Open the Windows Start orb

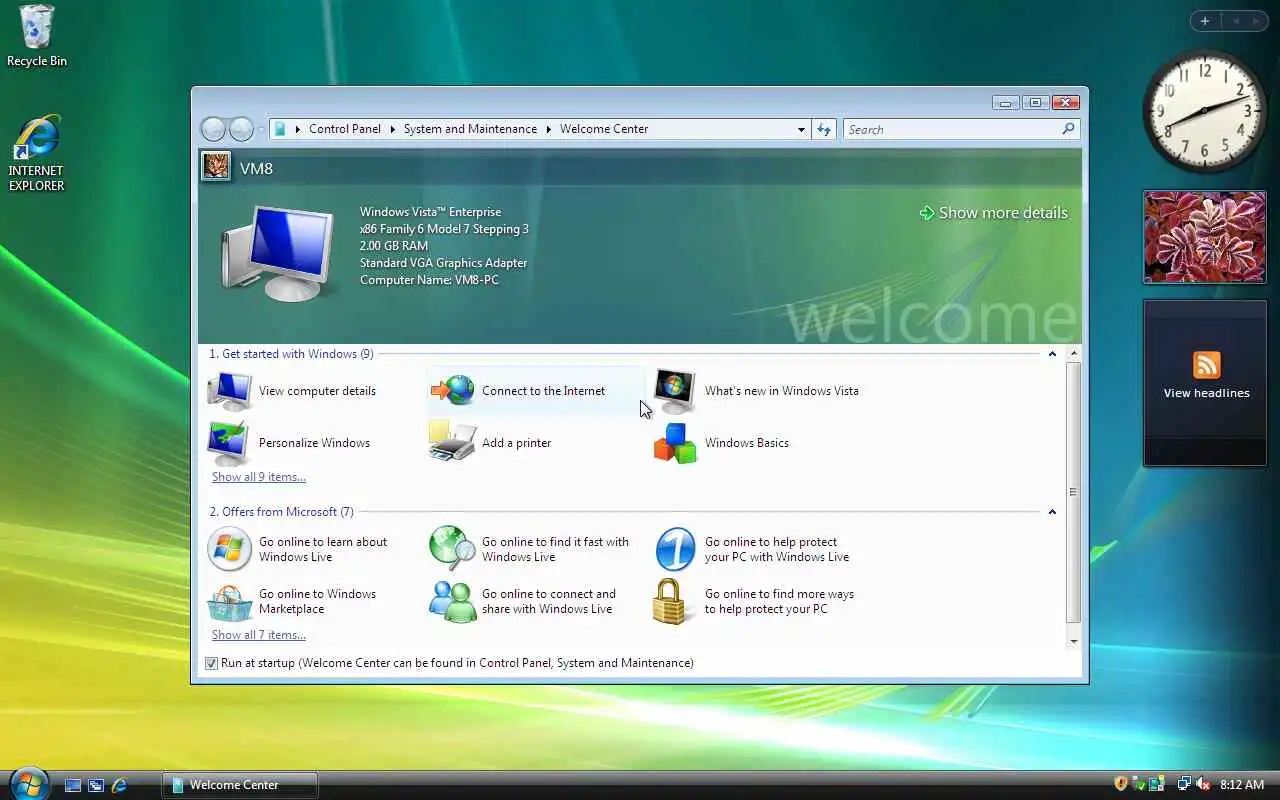coord(28,782)
